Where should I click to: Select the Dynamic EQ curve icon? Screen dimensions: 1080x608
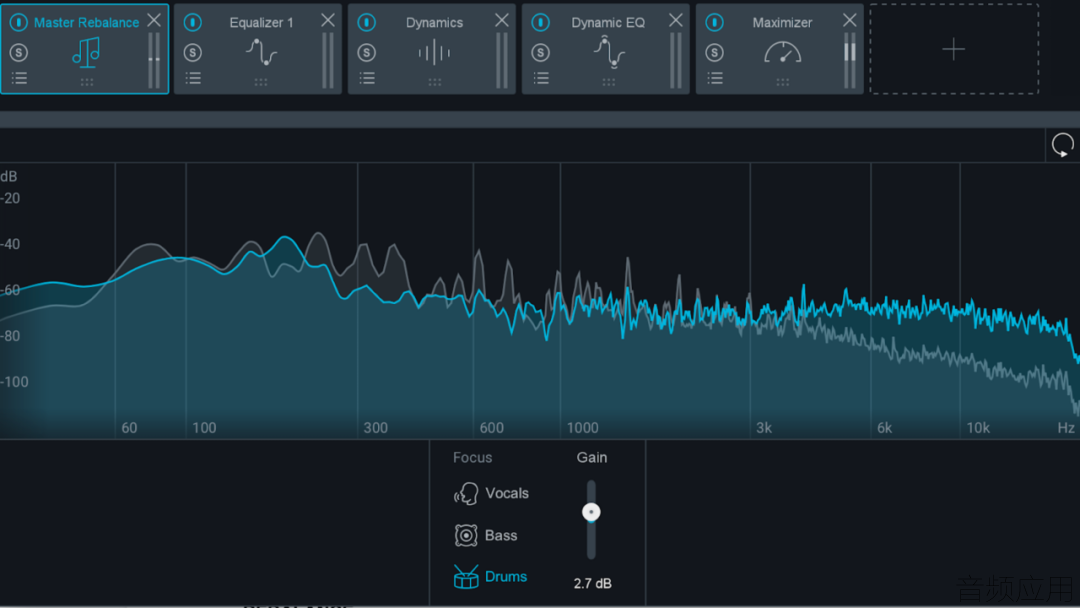click(x=609, y=52)
